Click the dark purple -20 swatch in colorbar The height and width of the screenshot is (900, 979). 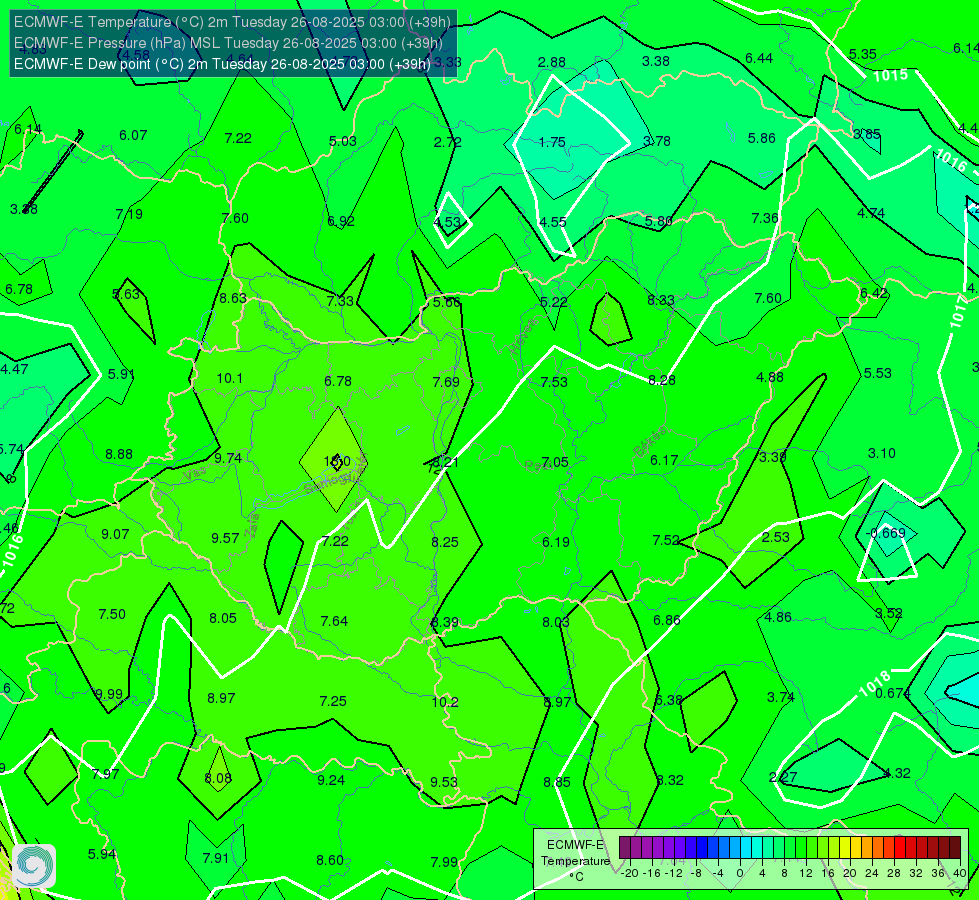point(624,848)
